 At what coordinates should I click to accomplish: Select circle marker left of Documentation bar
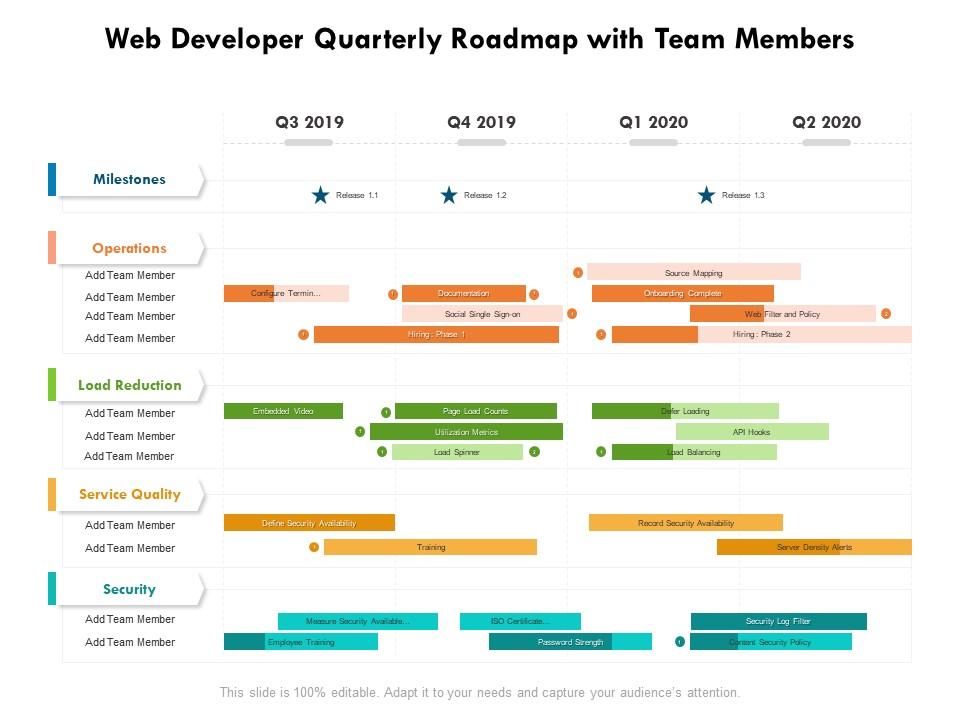point(393,294)
